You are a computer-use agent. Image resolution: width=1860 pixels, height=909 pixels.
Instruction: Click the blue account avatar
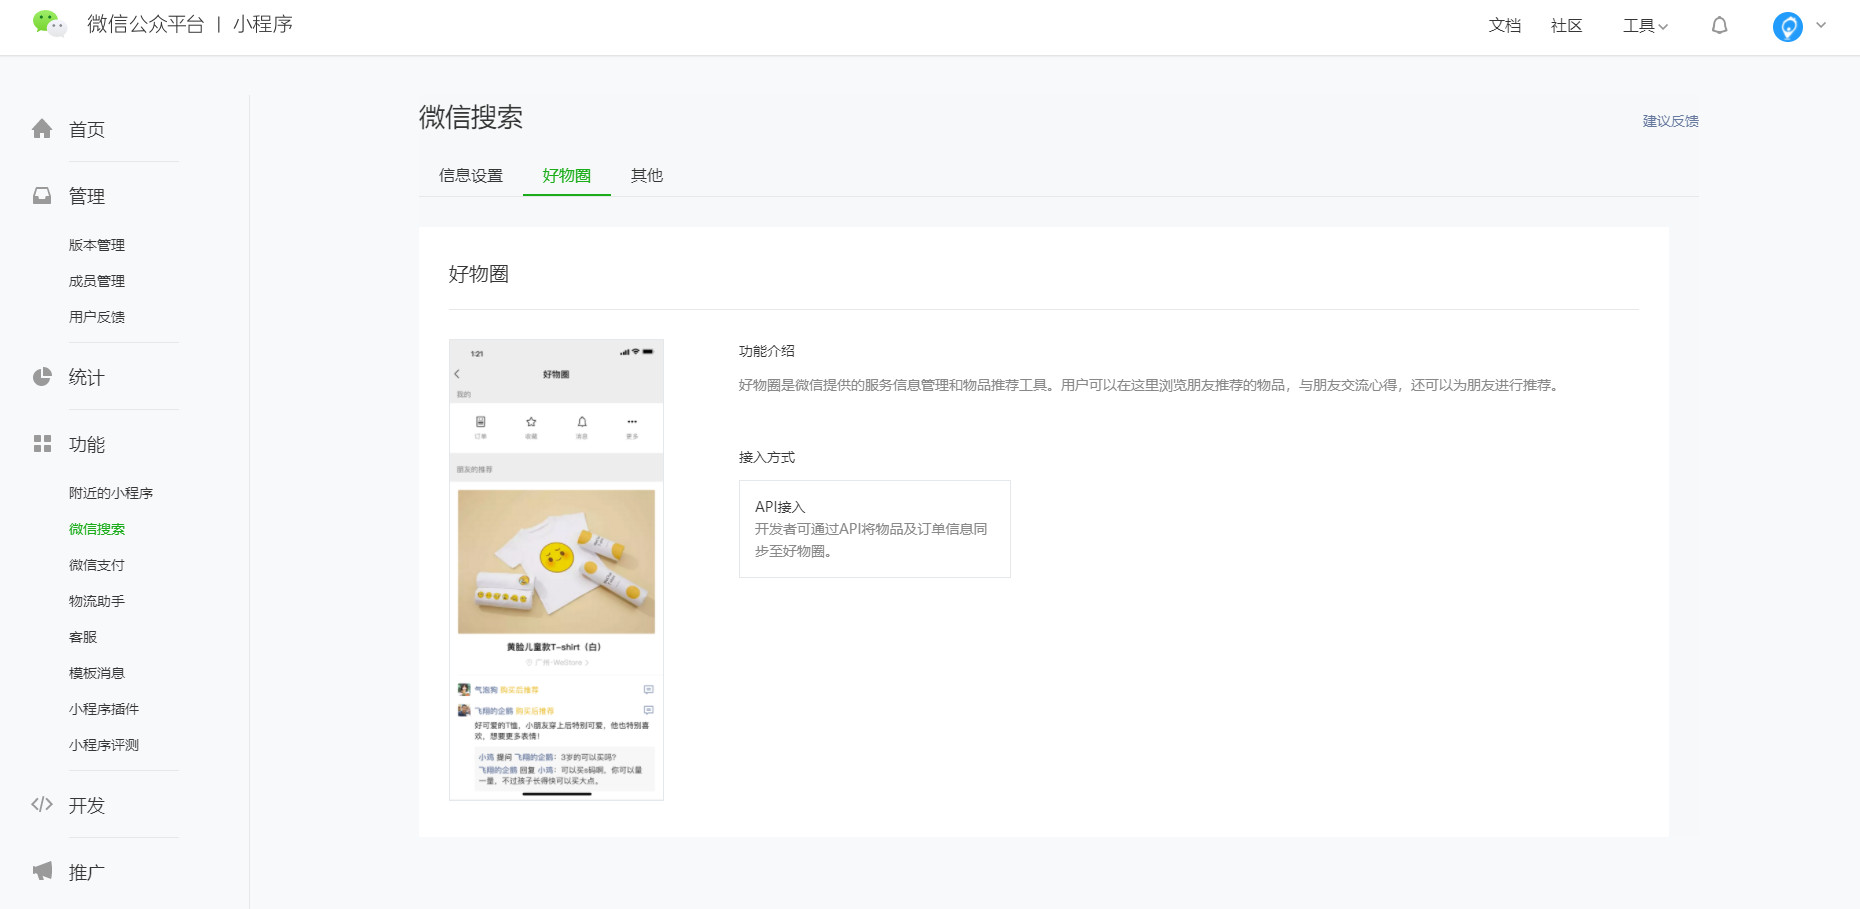[x=1788, y=27]
